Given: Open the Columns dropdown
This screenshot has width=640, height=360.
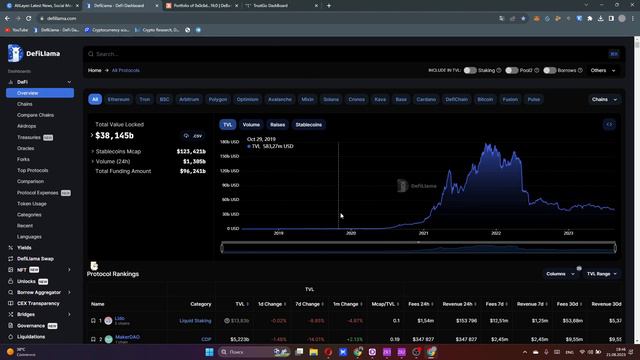Looking at the screenshot, I should (561, 274).
